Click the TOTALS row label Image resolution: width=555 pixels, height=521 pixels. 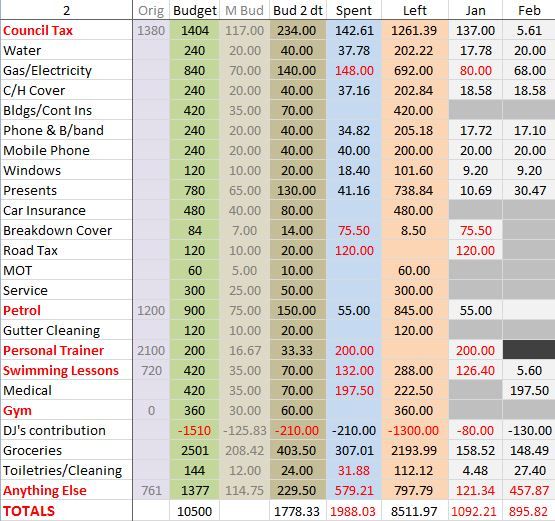pos(29,511)
